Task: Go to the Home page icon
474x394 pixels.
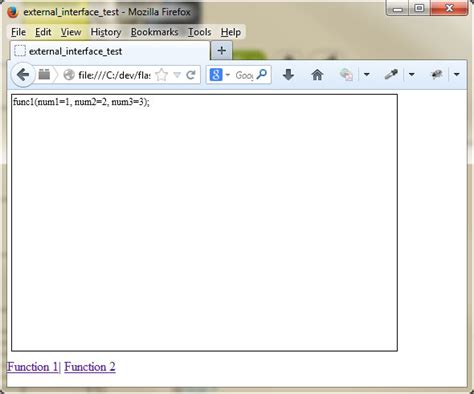Action: click(317, 75)
